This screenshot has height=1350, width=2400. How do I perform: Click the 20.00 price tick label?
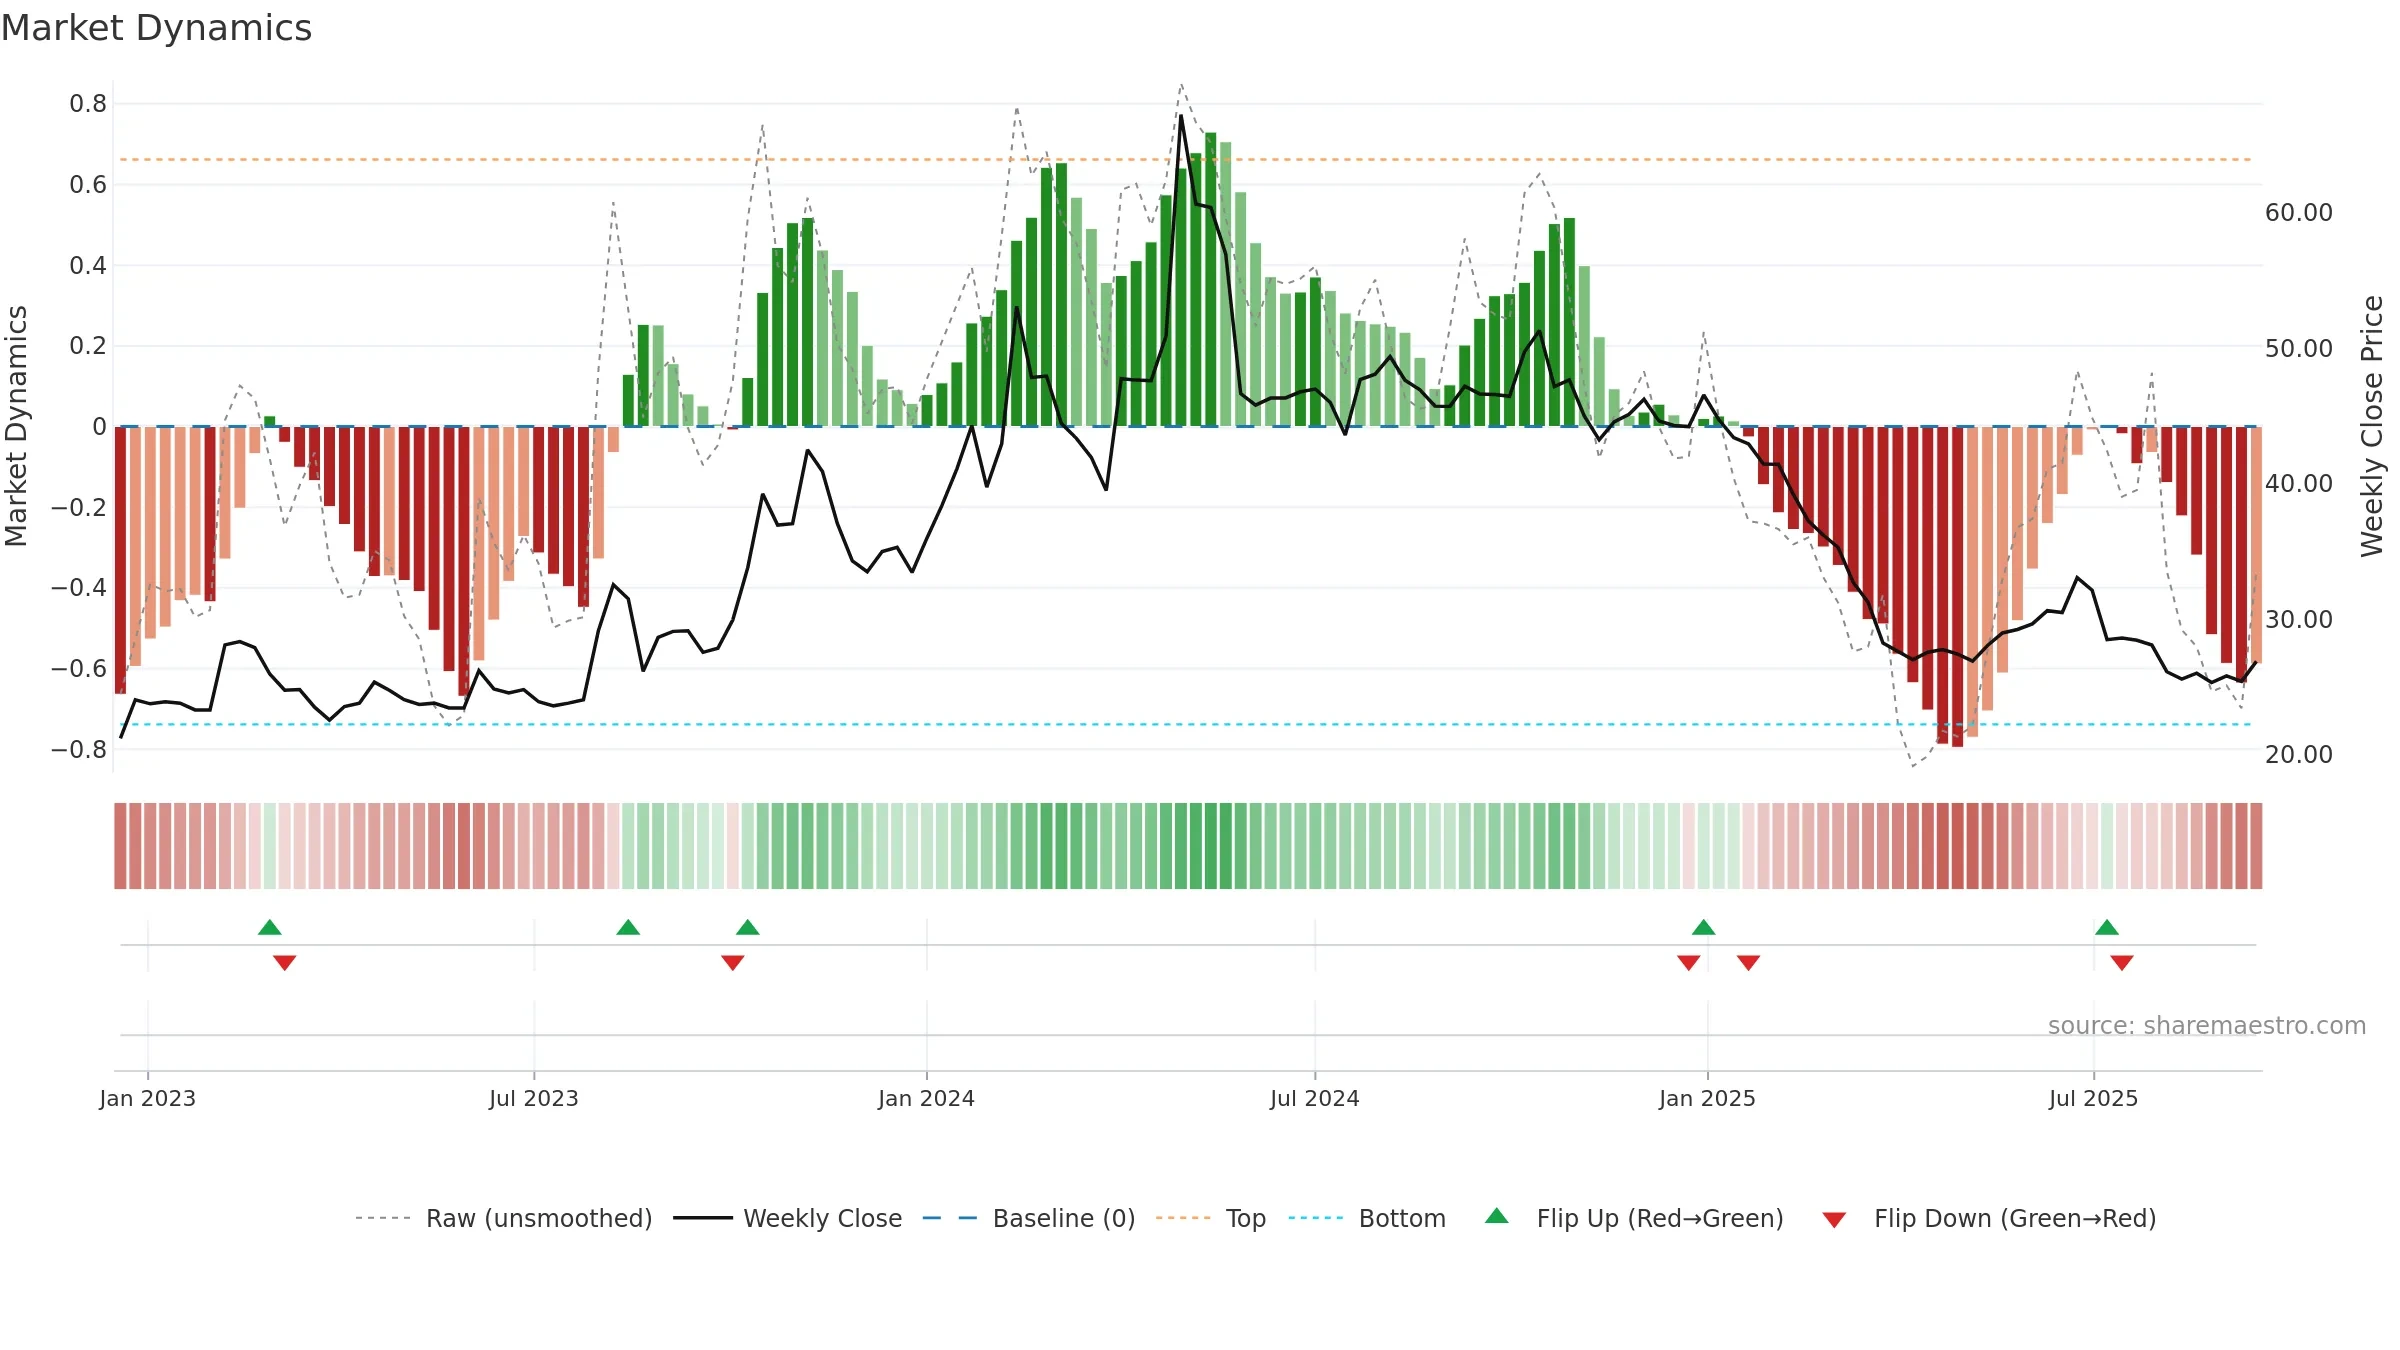coord(2299,754)
